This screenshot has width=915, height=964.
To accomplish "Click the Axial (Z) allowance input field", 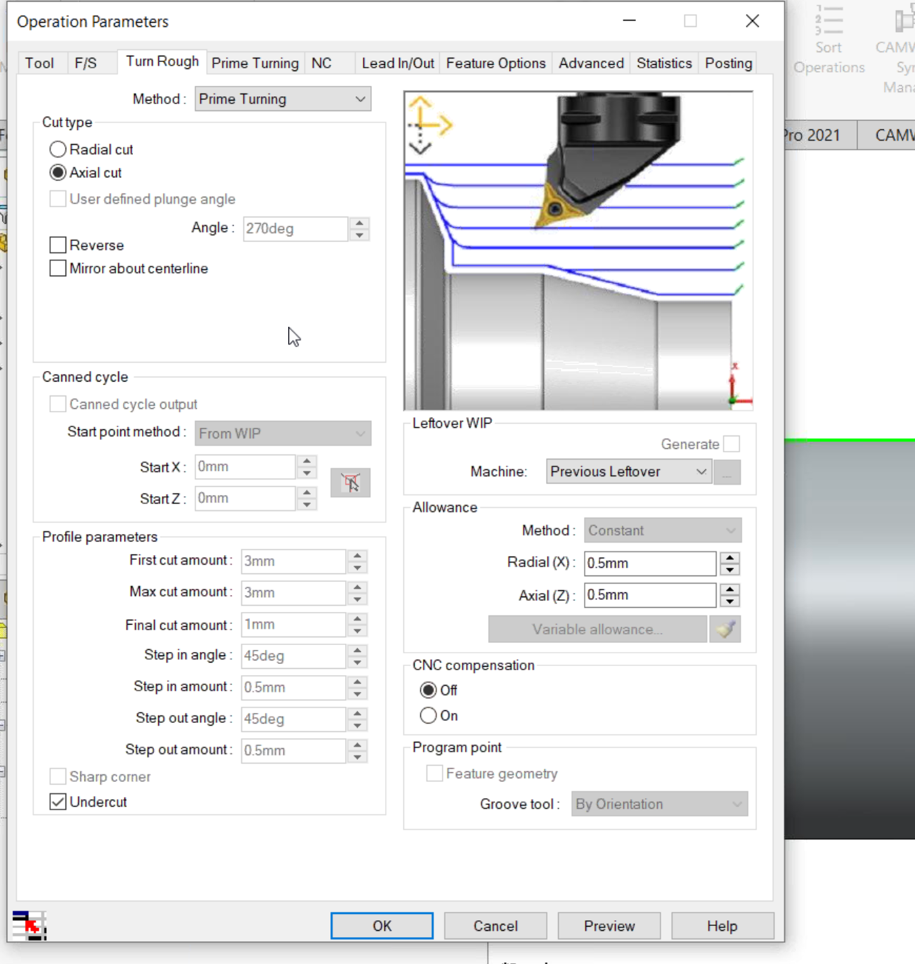I will (x=650, y=595).
